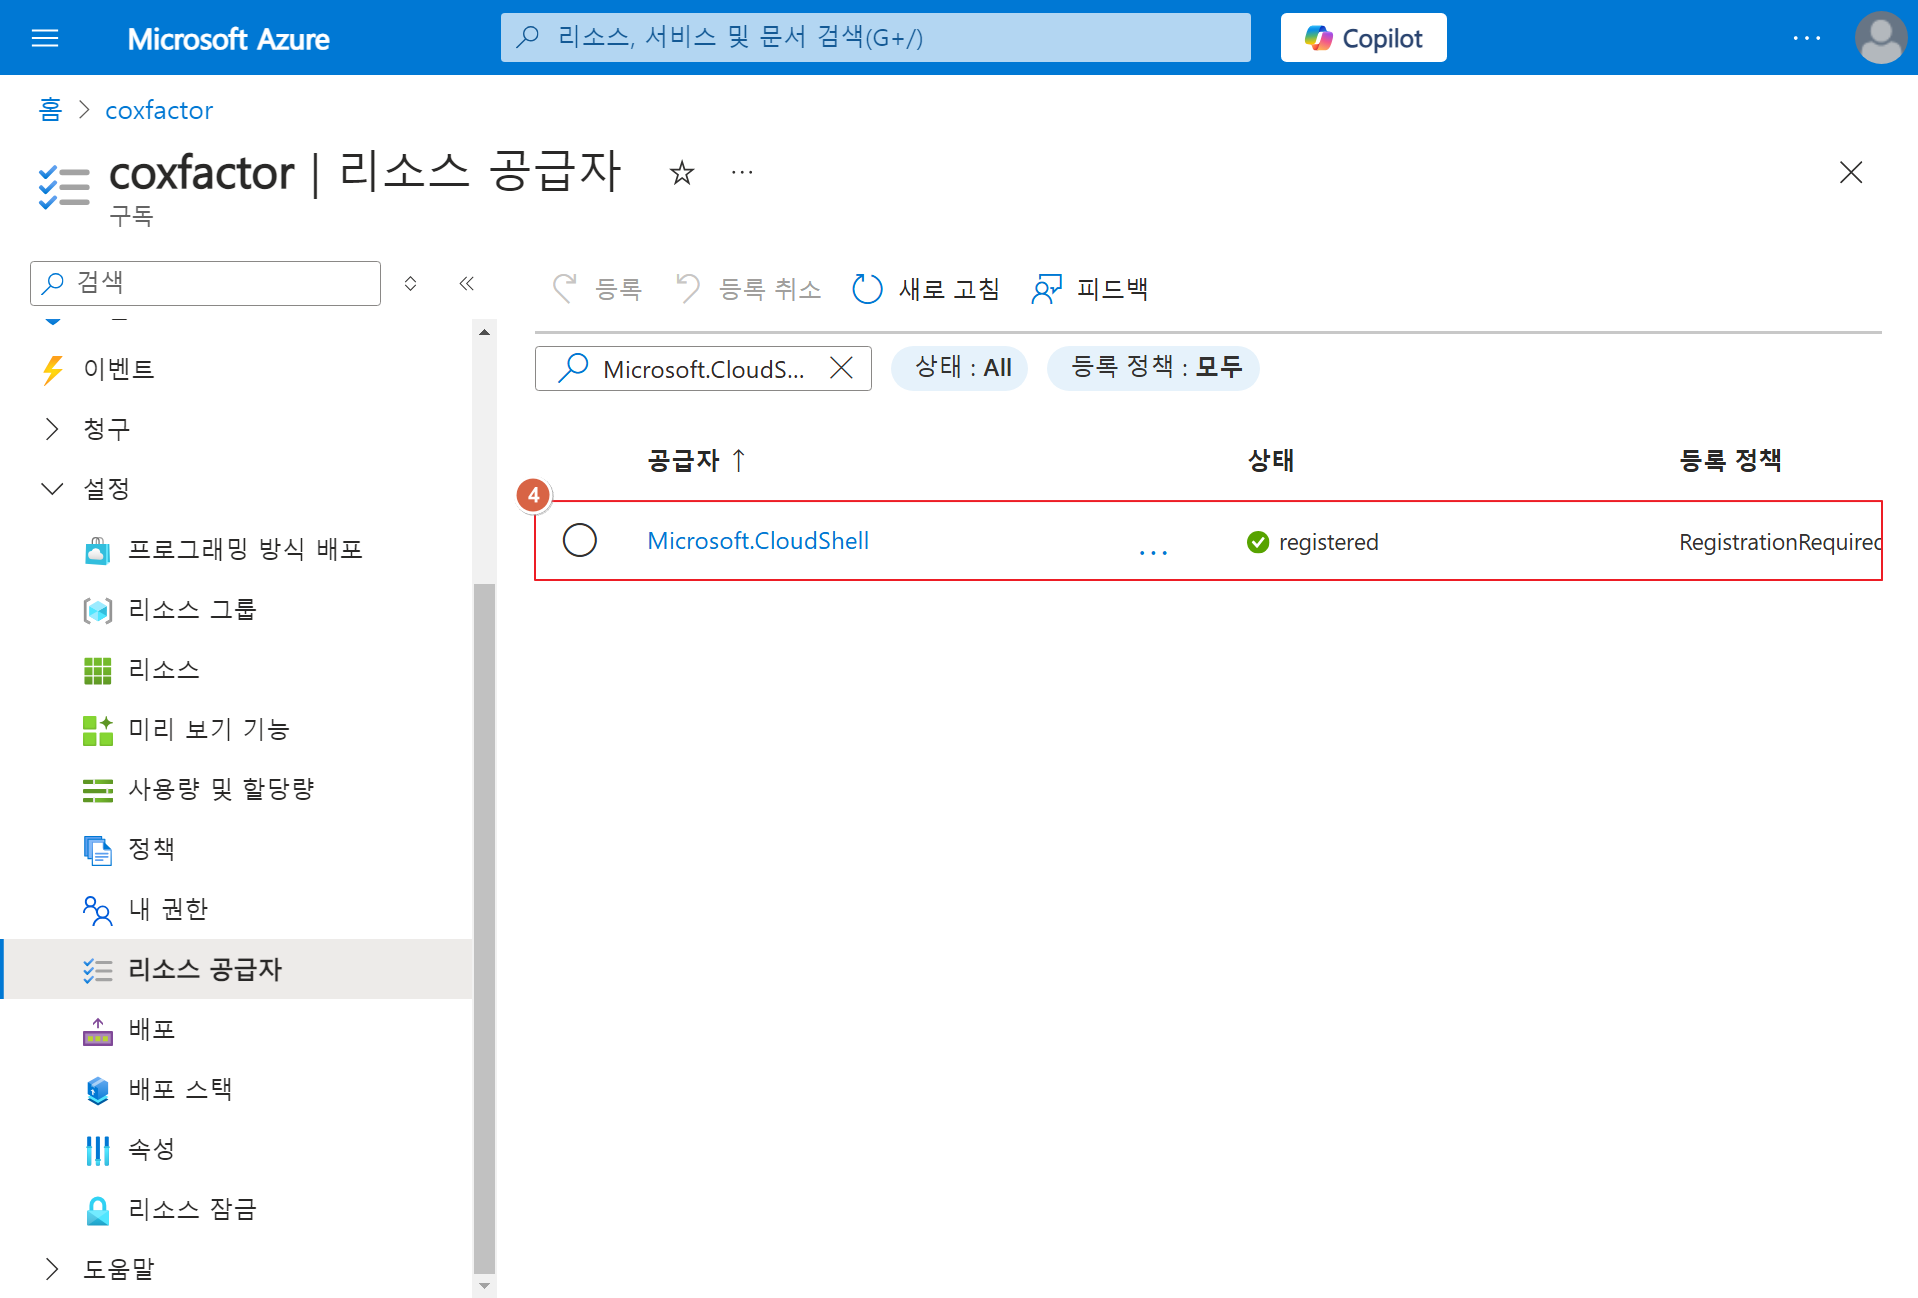Screen dimensions: 1918x1298
Task: Open Microsoft.CloudShell provider link
Action: (758, 541)
